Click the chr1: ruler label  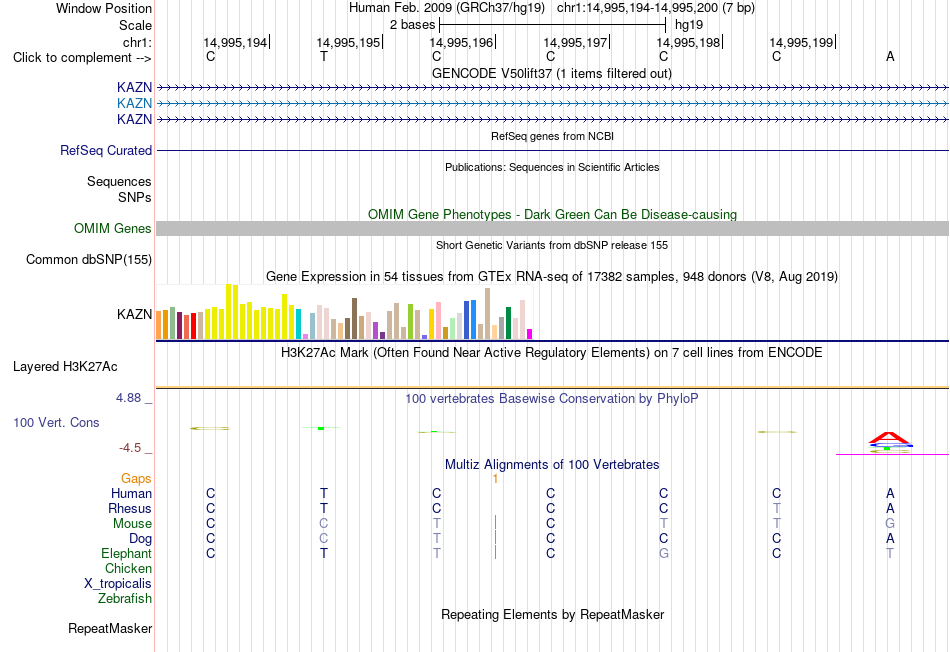pyautogui.click(x=138, y=42)
